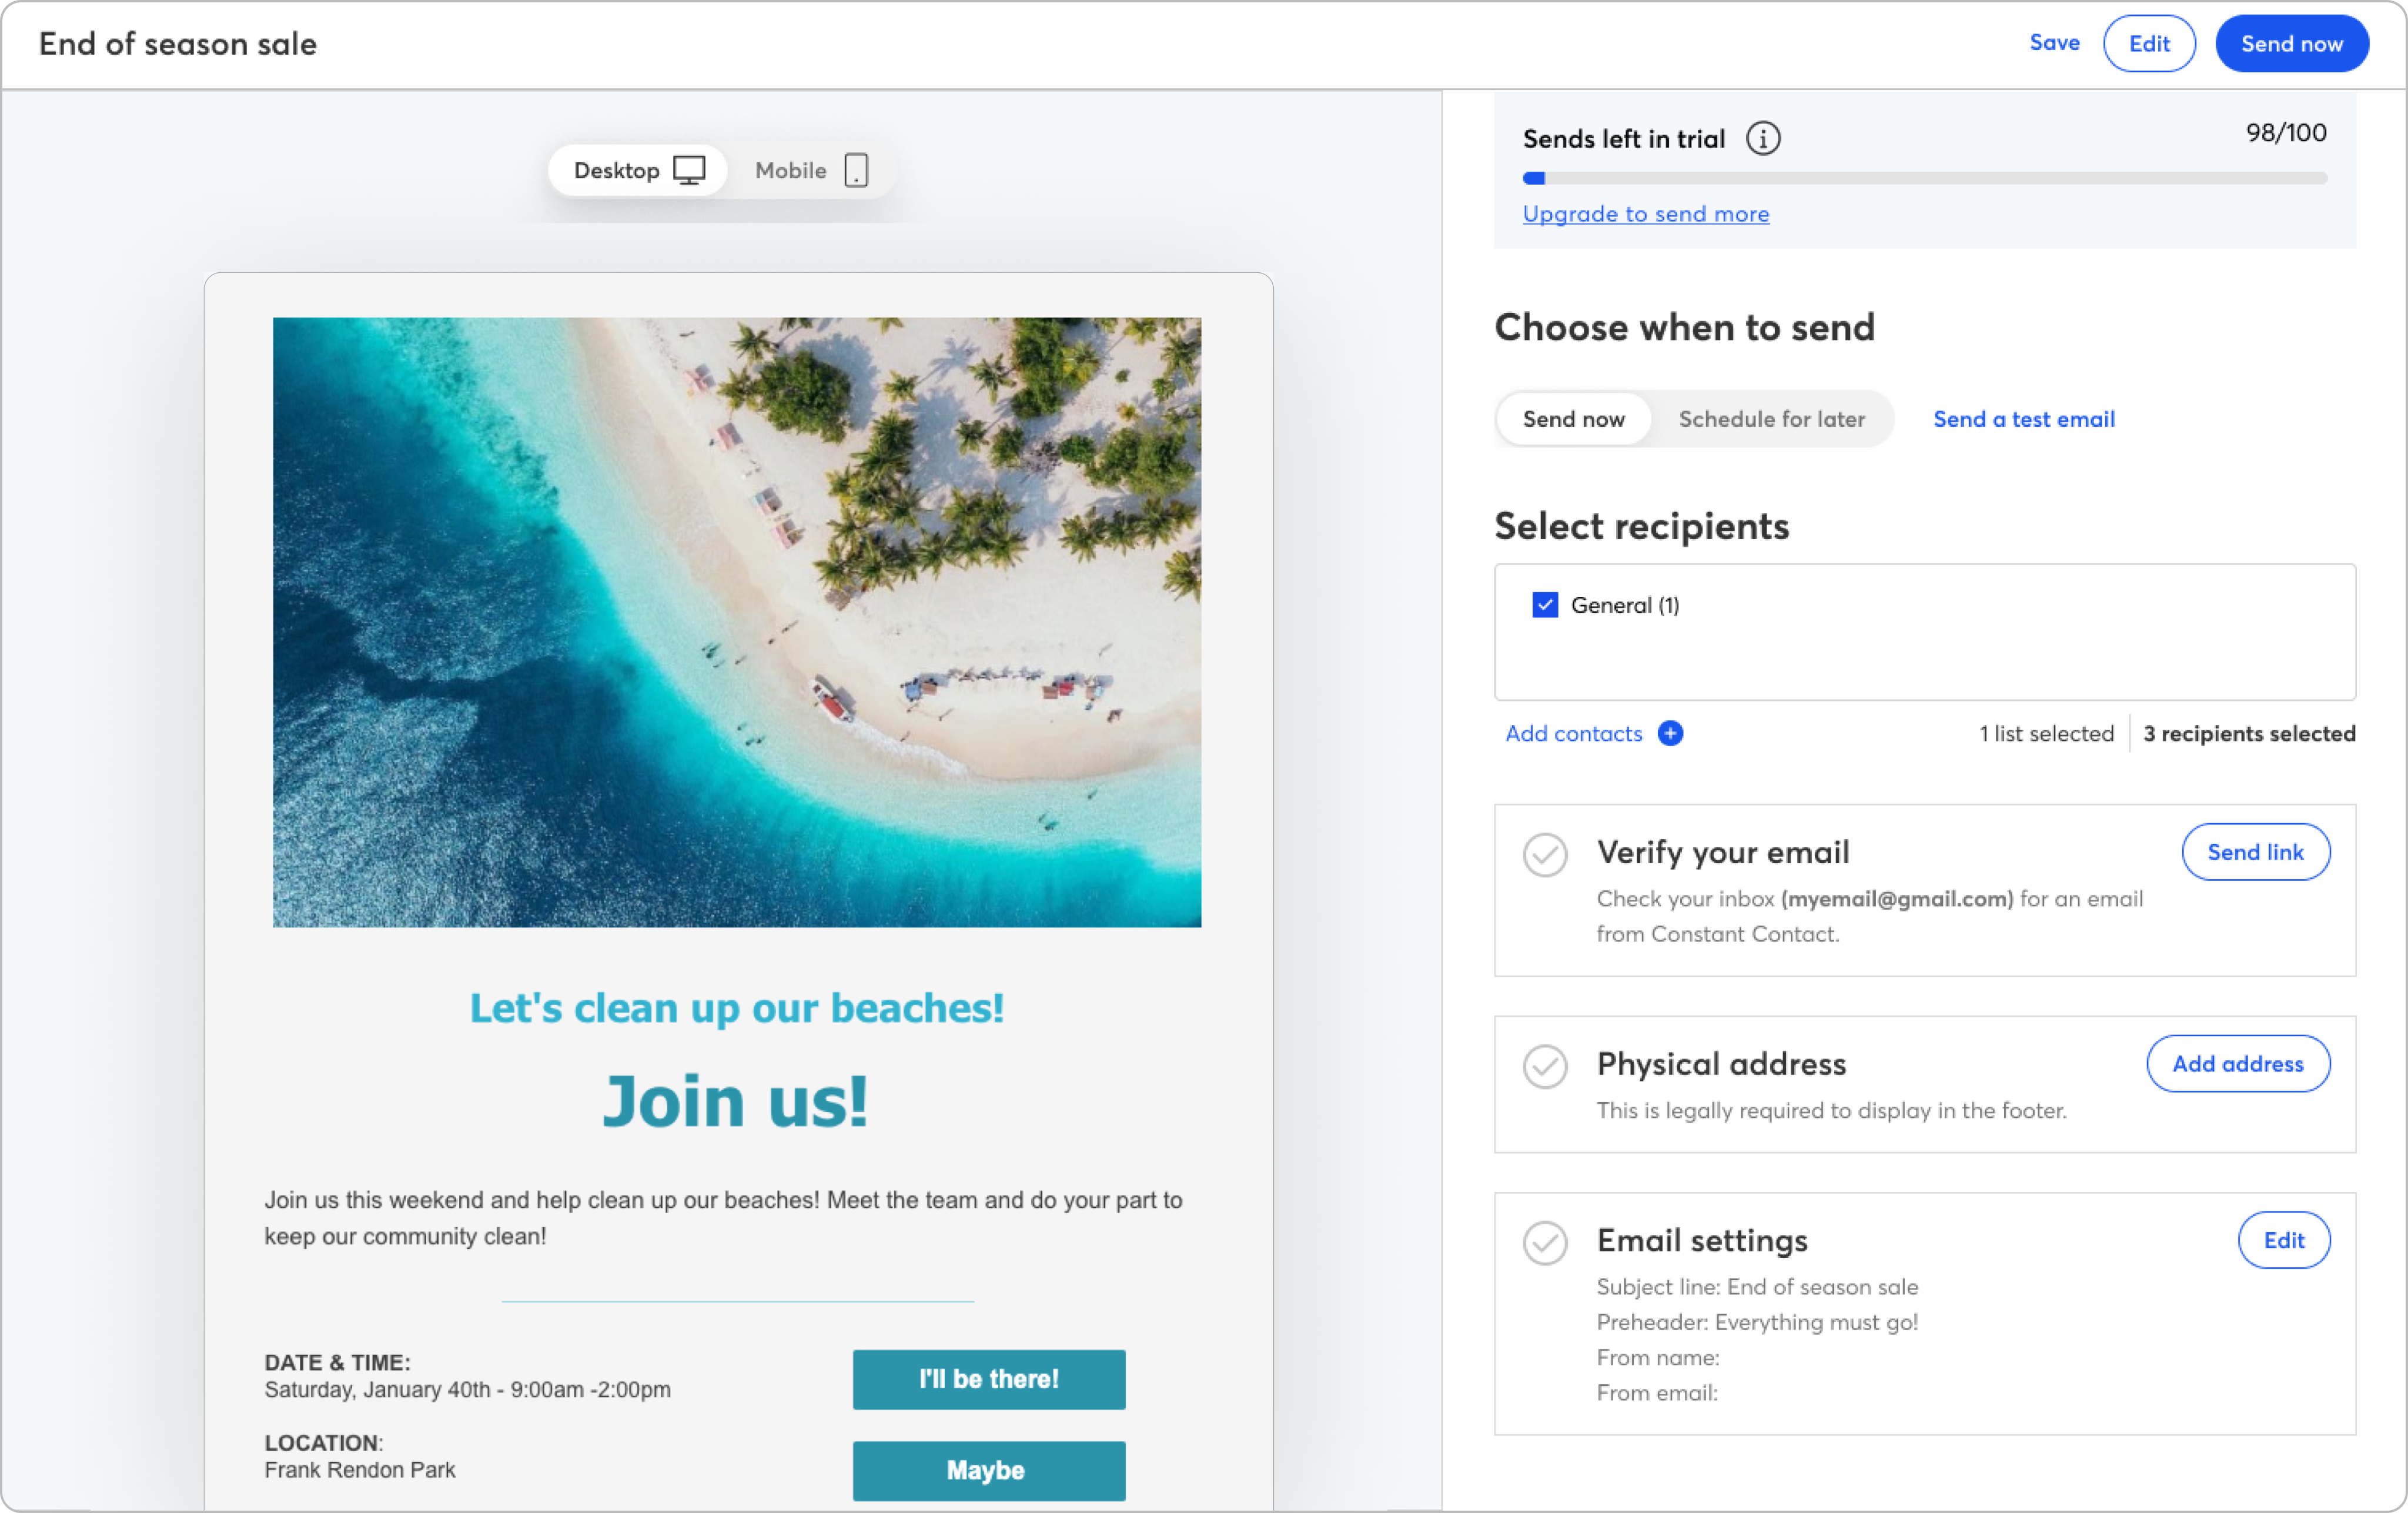Image resolution: width=2408 pixels, height=1513 pixels.
Task: Click the blue Send now button in header
Action: point(2291,44)
